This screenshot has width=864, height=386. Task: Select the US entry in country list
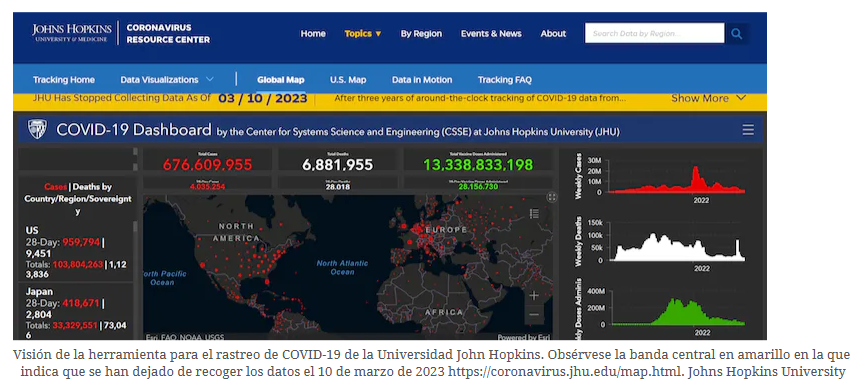(x=77, y=252)
